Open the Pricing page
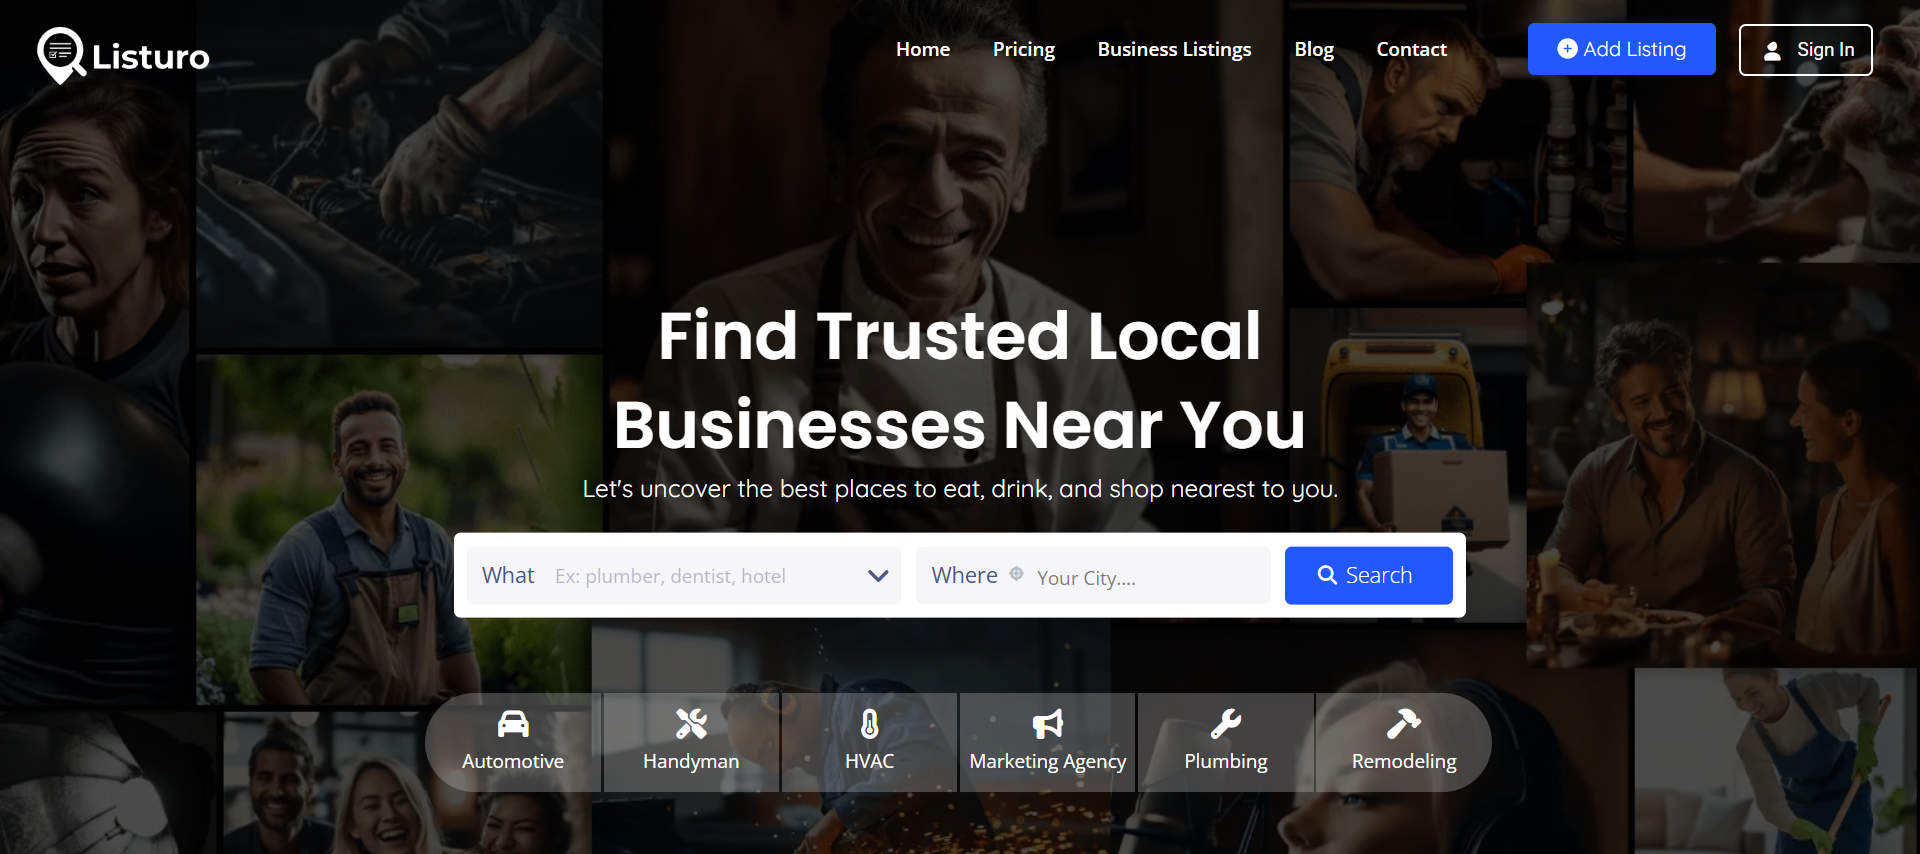Viewport: 1920px width, 854px height. [x=1024, y=49]
